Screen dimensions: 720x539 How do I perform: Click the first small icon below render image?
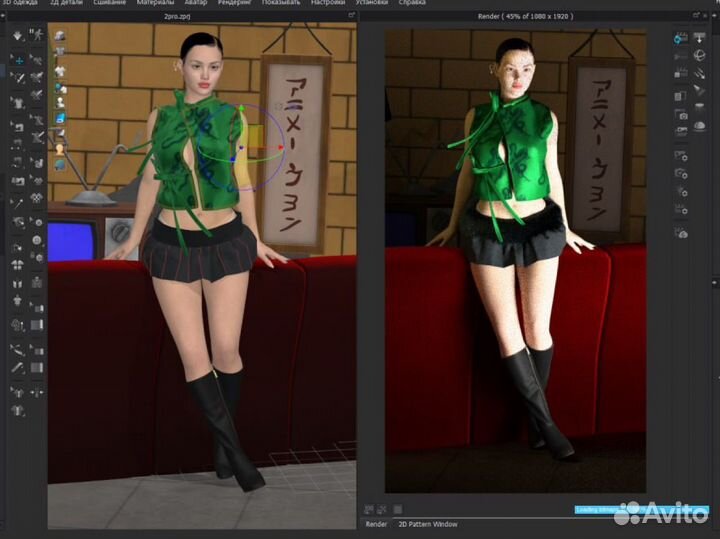point(368,509)
